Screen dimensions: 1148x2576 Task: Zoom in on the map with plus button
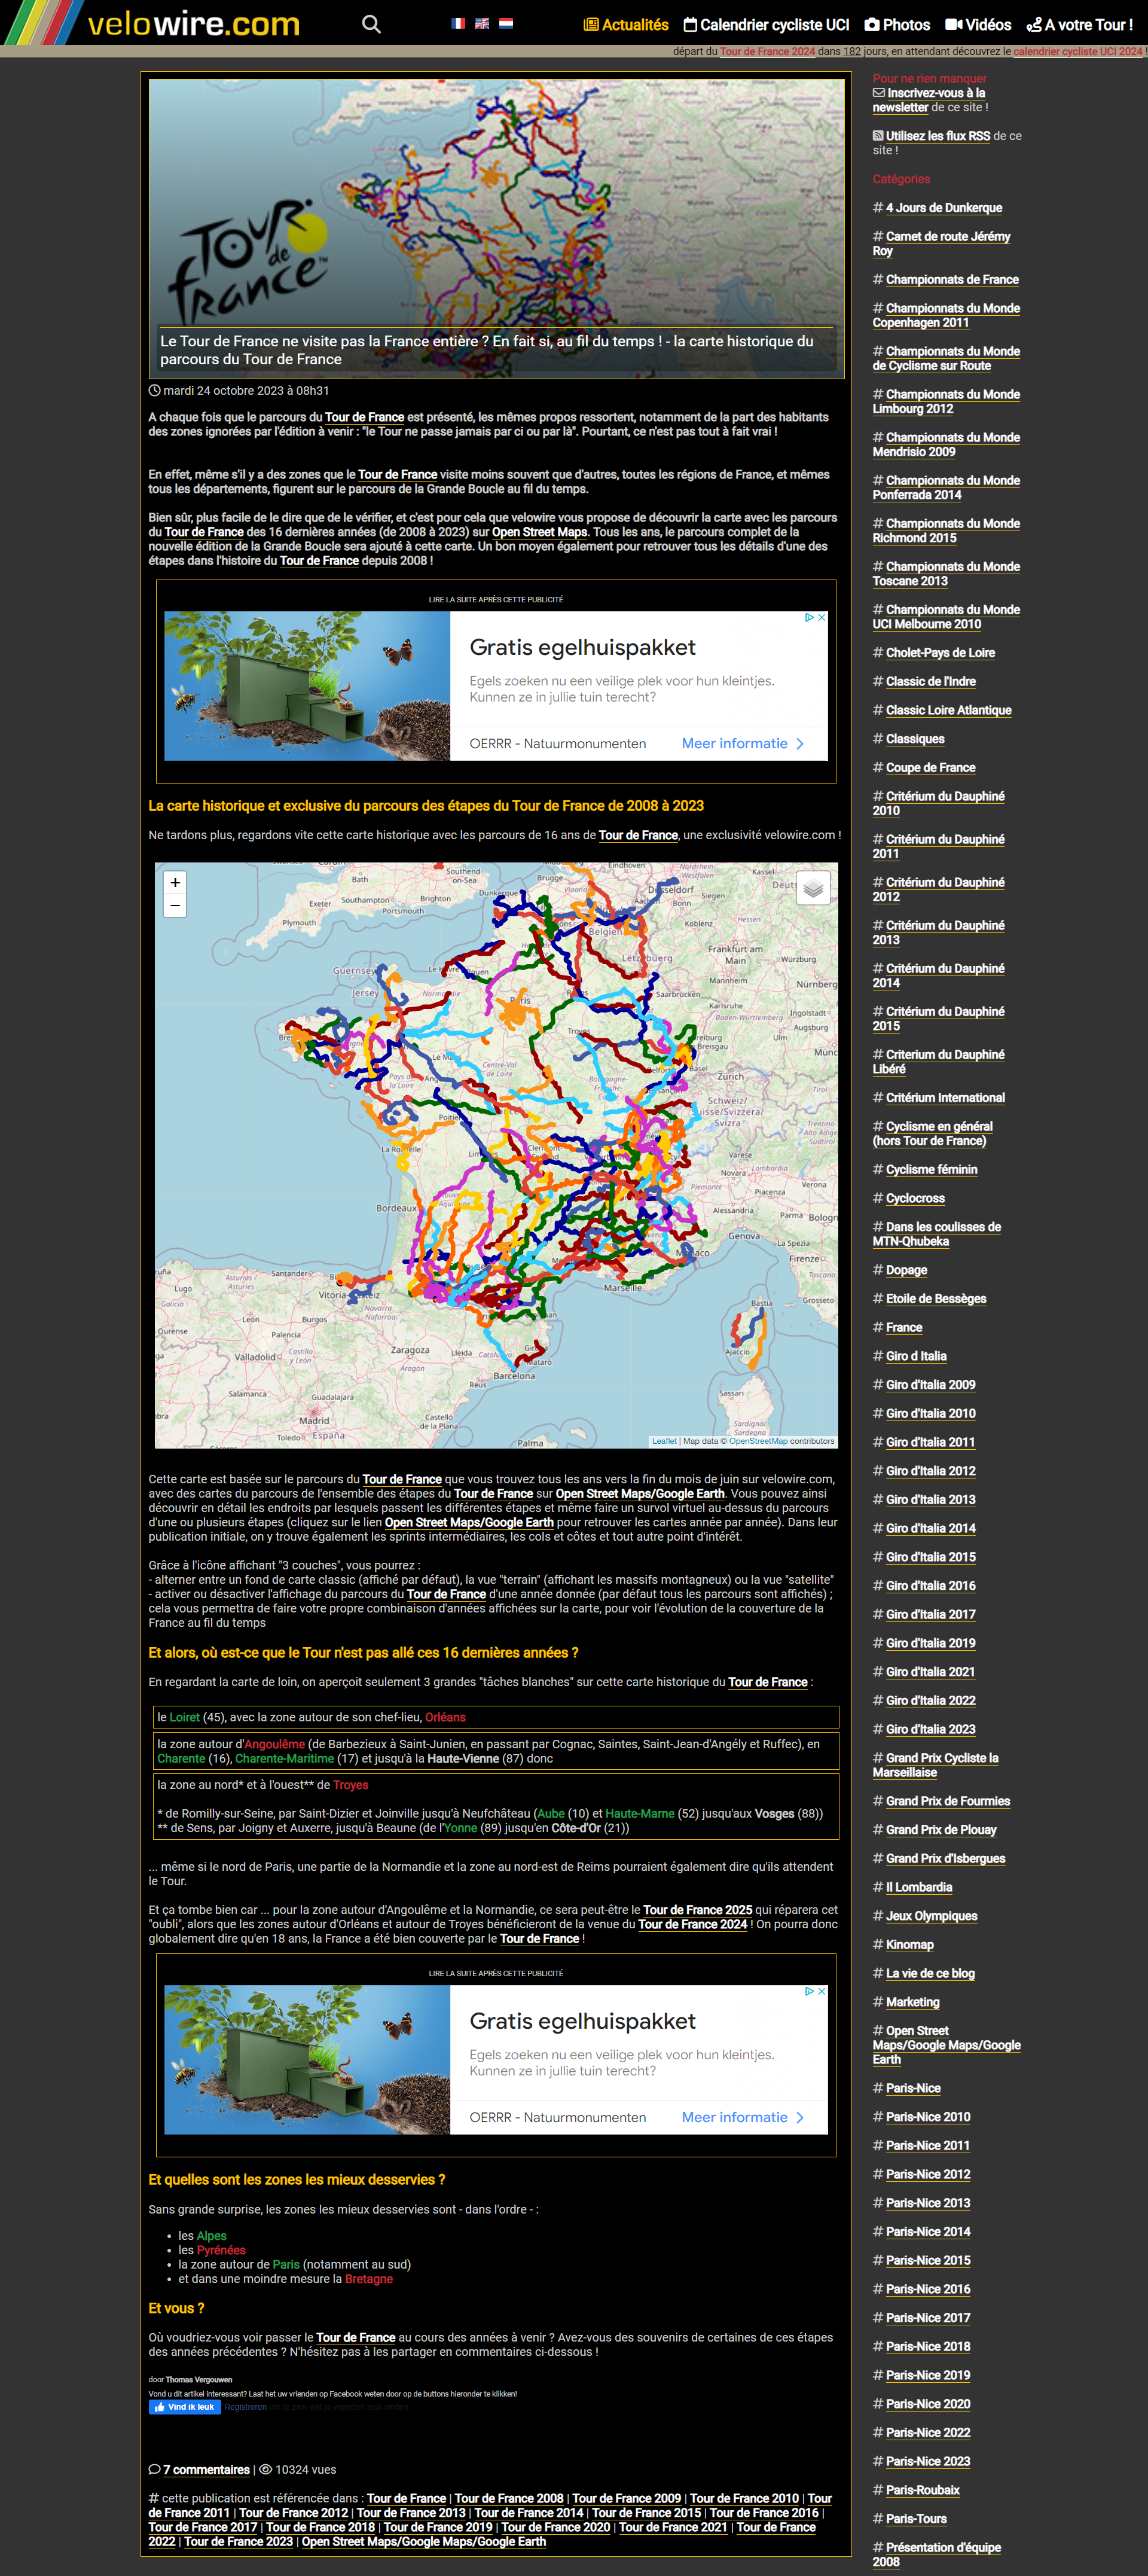coord(175,882)
